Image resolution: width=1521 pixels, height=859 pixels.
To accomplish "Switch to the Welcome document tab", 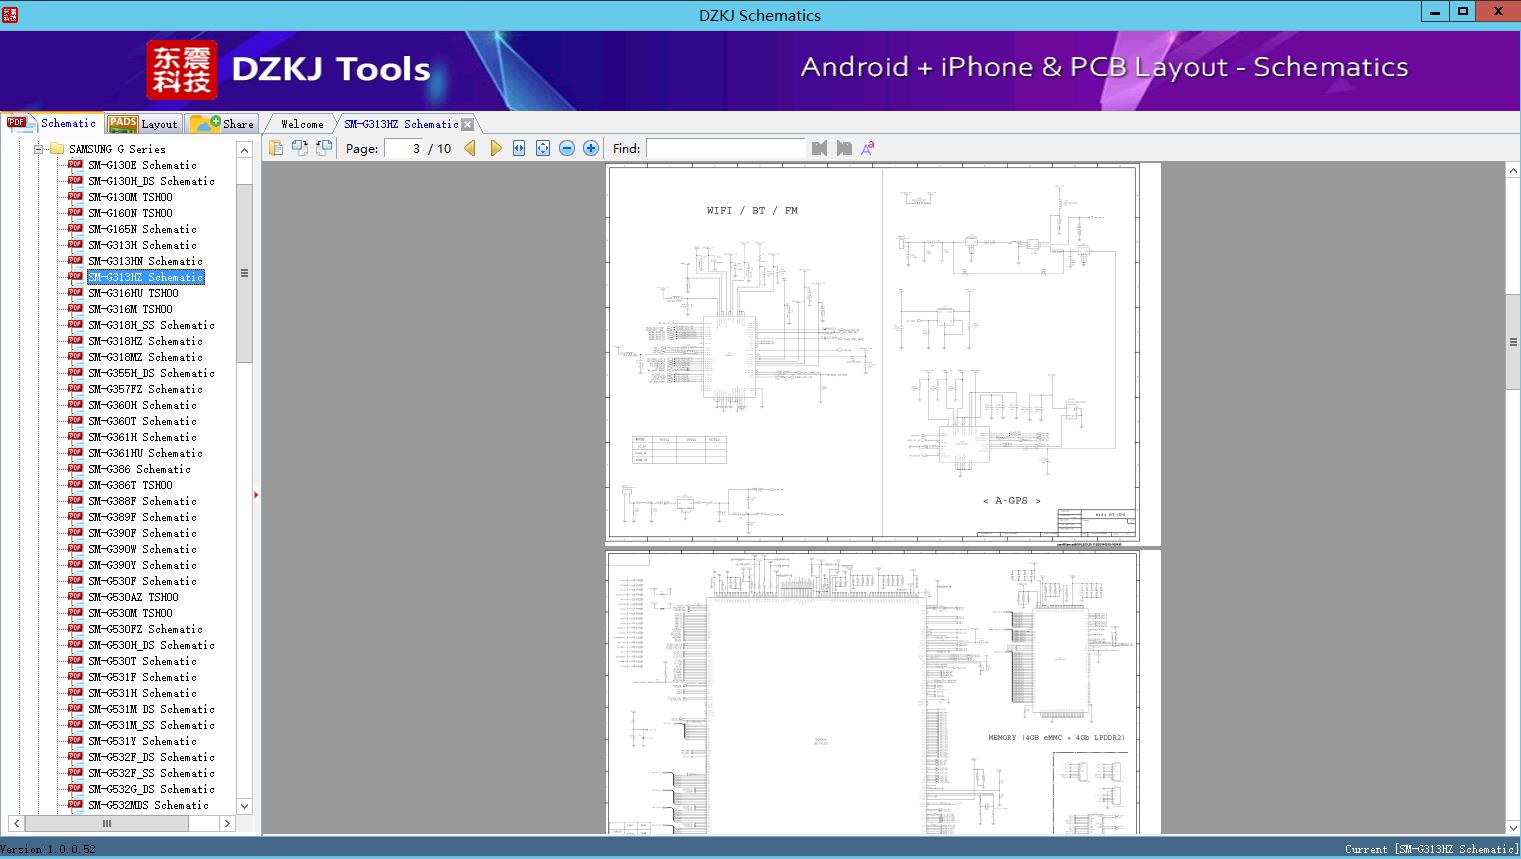I will (x=302, y=124).
